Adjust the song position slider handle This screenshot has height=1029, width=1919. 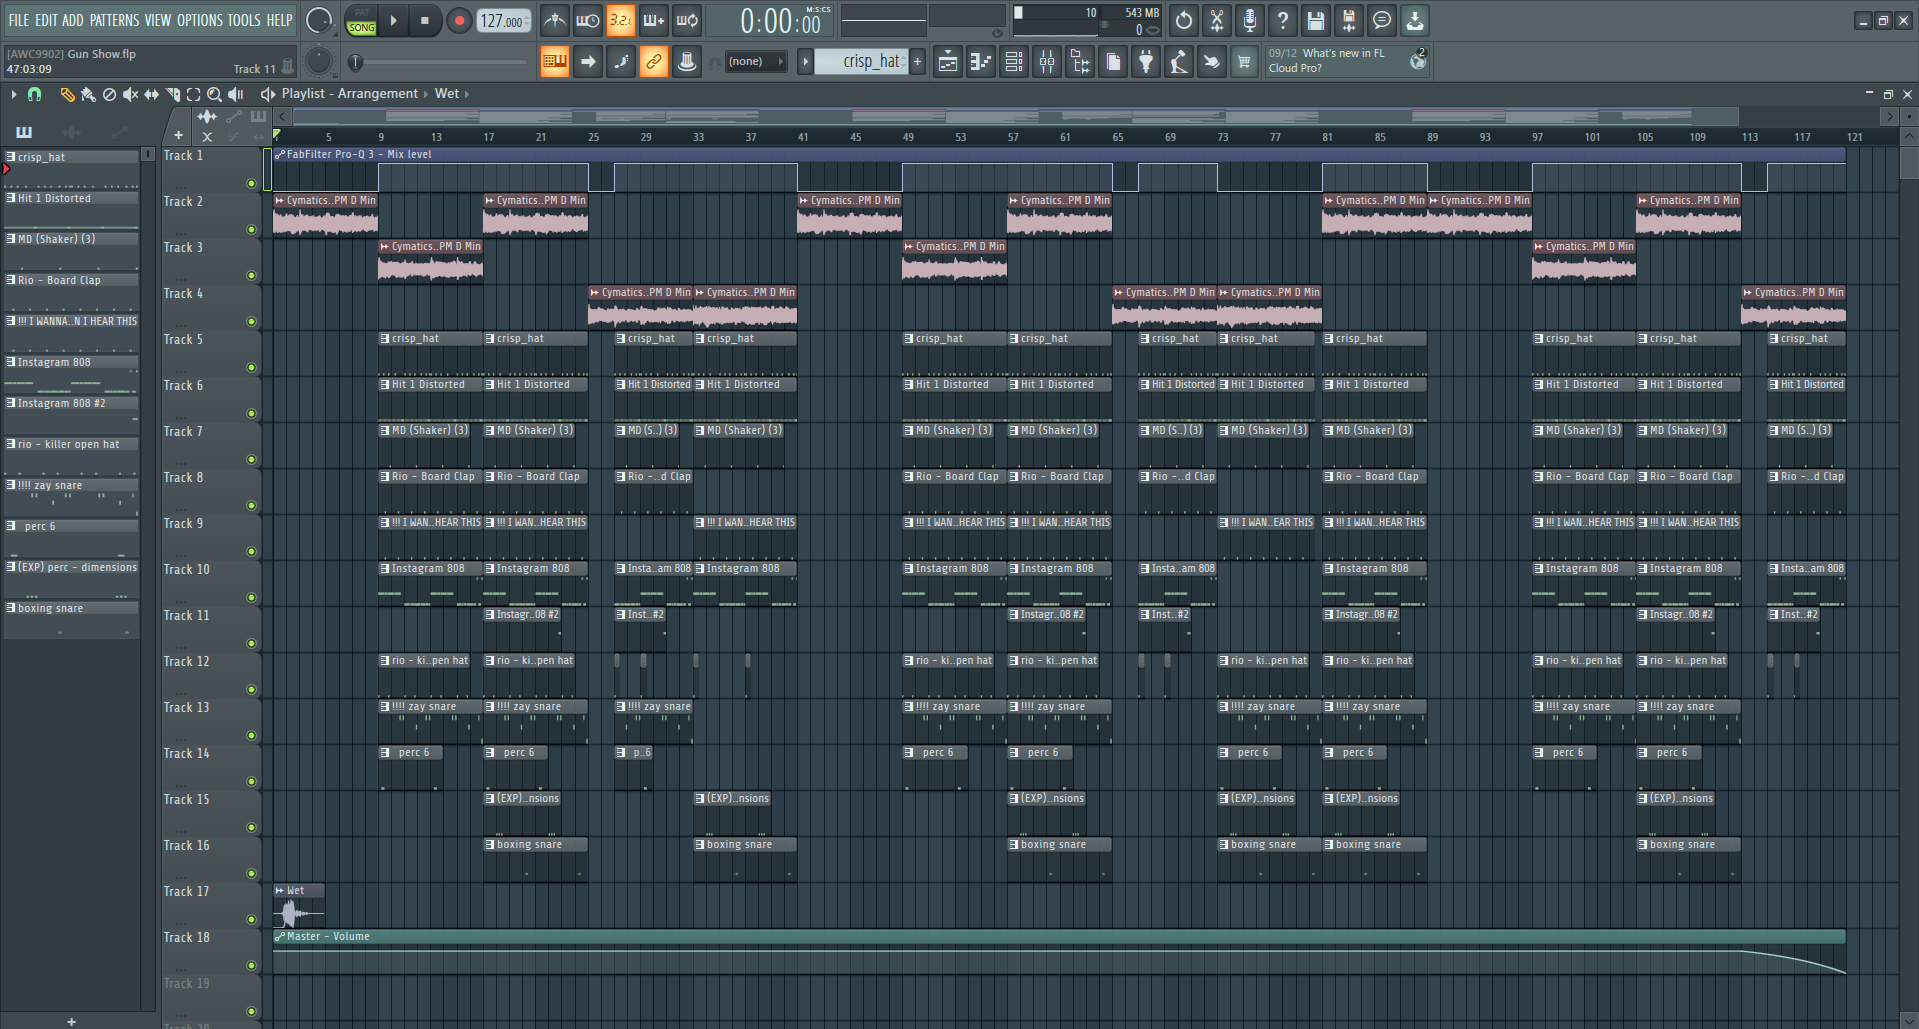tap(355, 63)
